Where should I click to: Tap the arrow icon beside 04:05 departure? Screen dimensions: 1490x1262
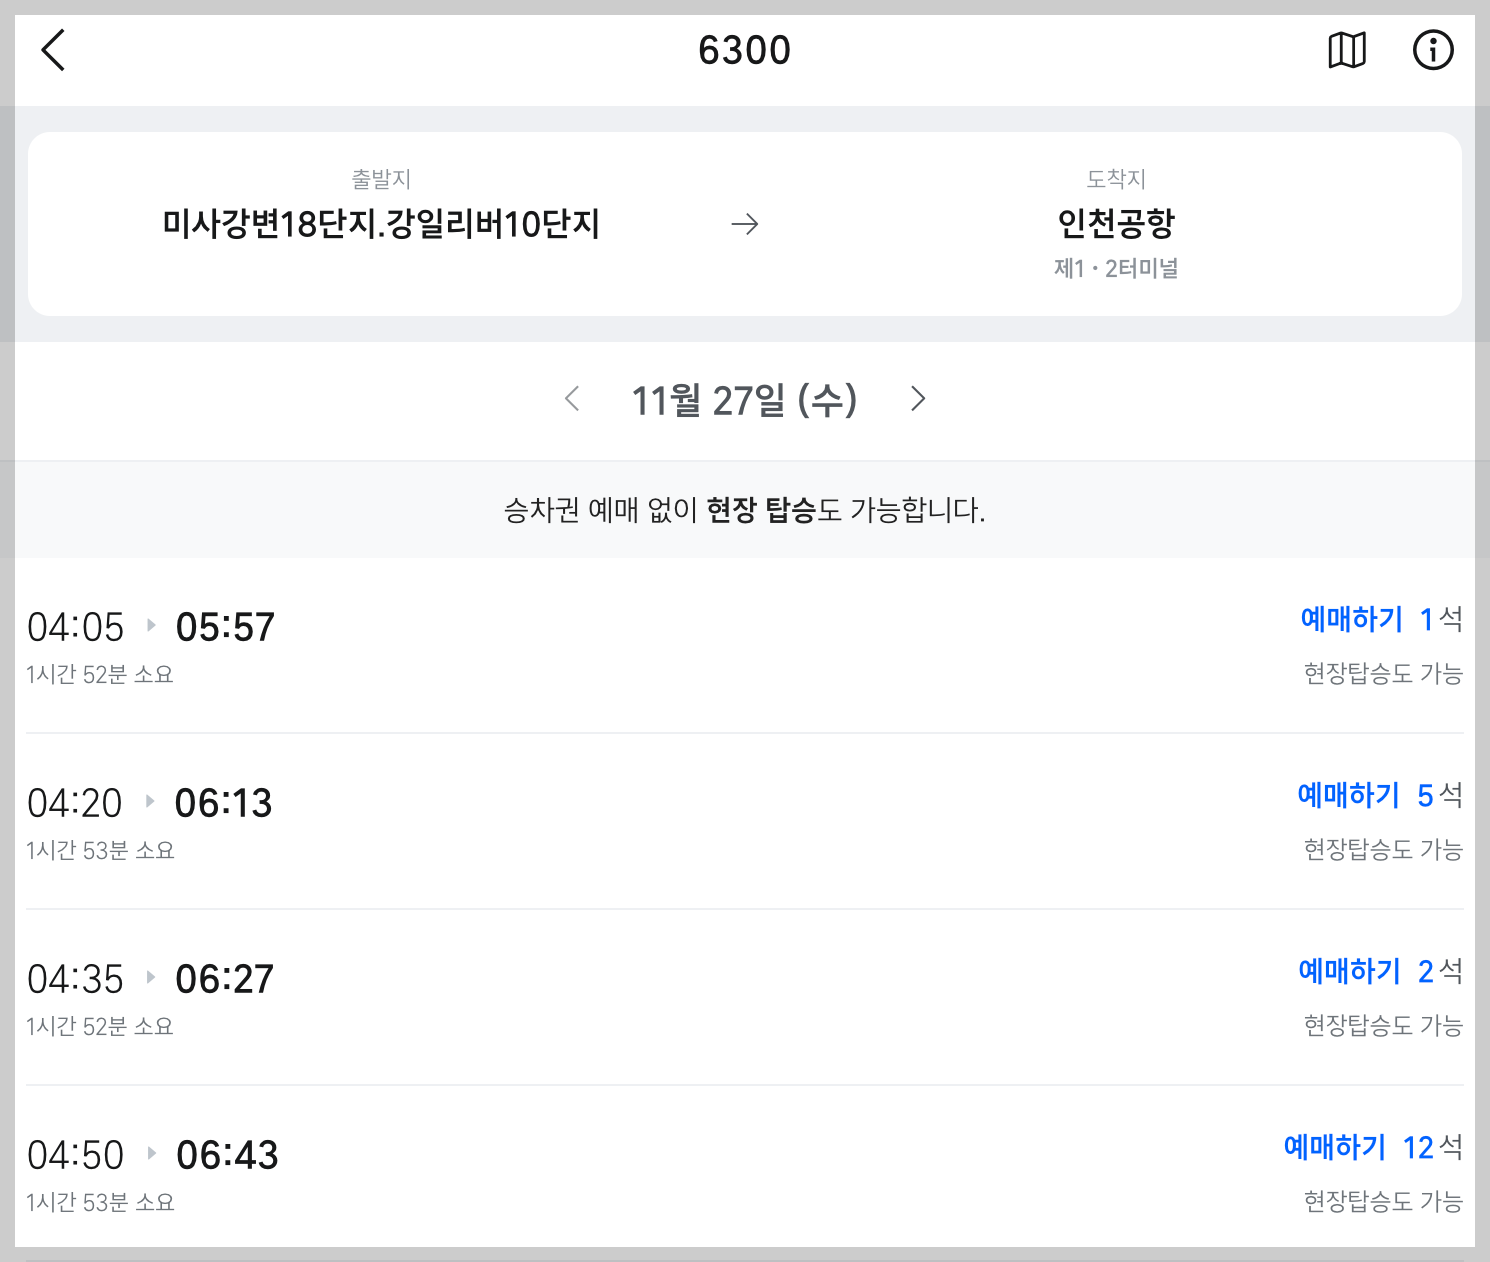point(150,625)
